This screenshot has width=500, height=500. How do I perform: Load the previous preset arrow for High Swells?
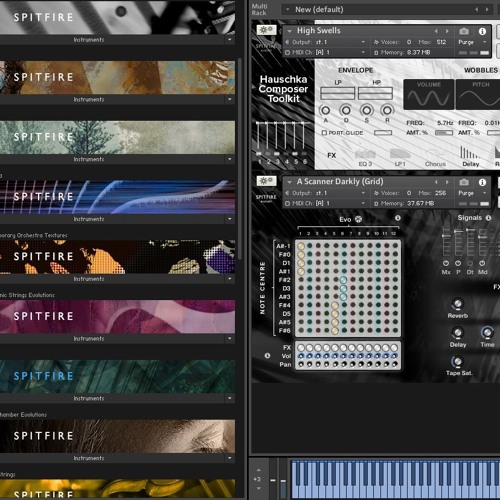coord(436,31)
